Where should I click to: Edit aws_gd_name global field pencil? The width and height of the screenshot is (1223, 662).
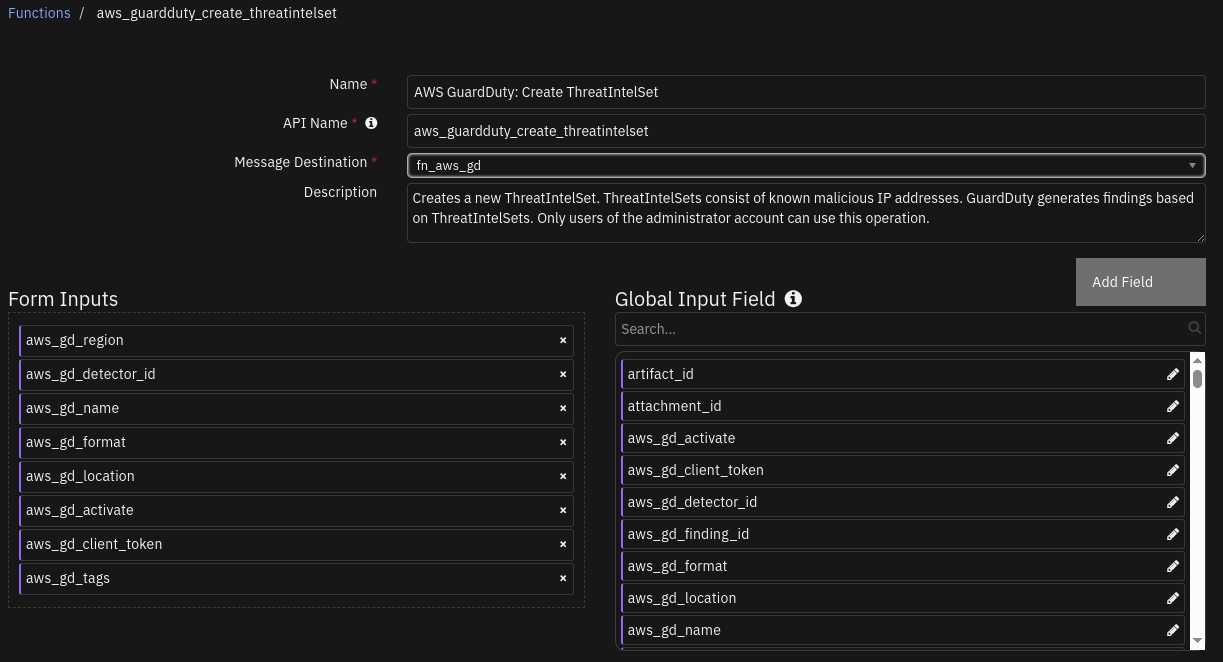pyautogui.click(x=1173, y=630)
